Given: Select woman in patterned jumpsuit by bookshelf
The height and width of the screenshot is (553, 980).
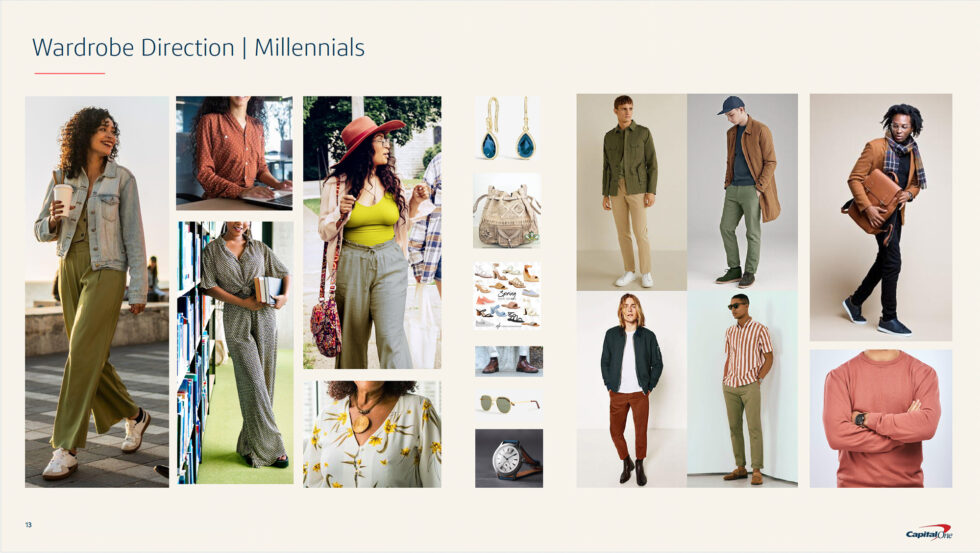Looking at the screenshot, I should pyautogui.click(x=234, y=352).
